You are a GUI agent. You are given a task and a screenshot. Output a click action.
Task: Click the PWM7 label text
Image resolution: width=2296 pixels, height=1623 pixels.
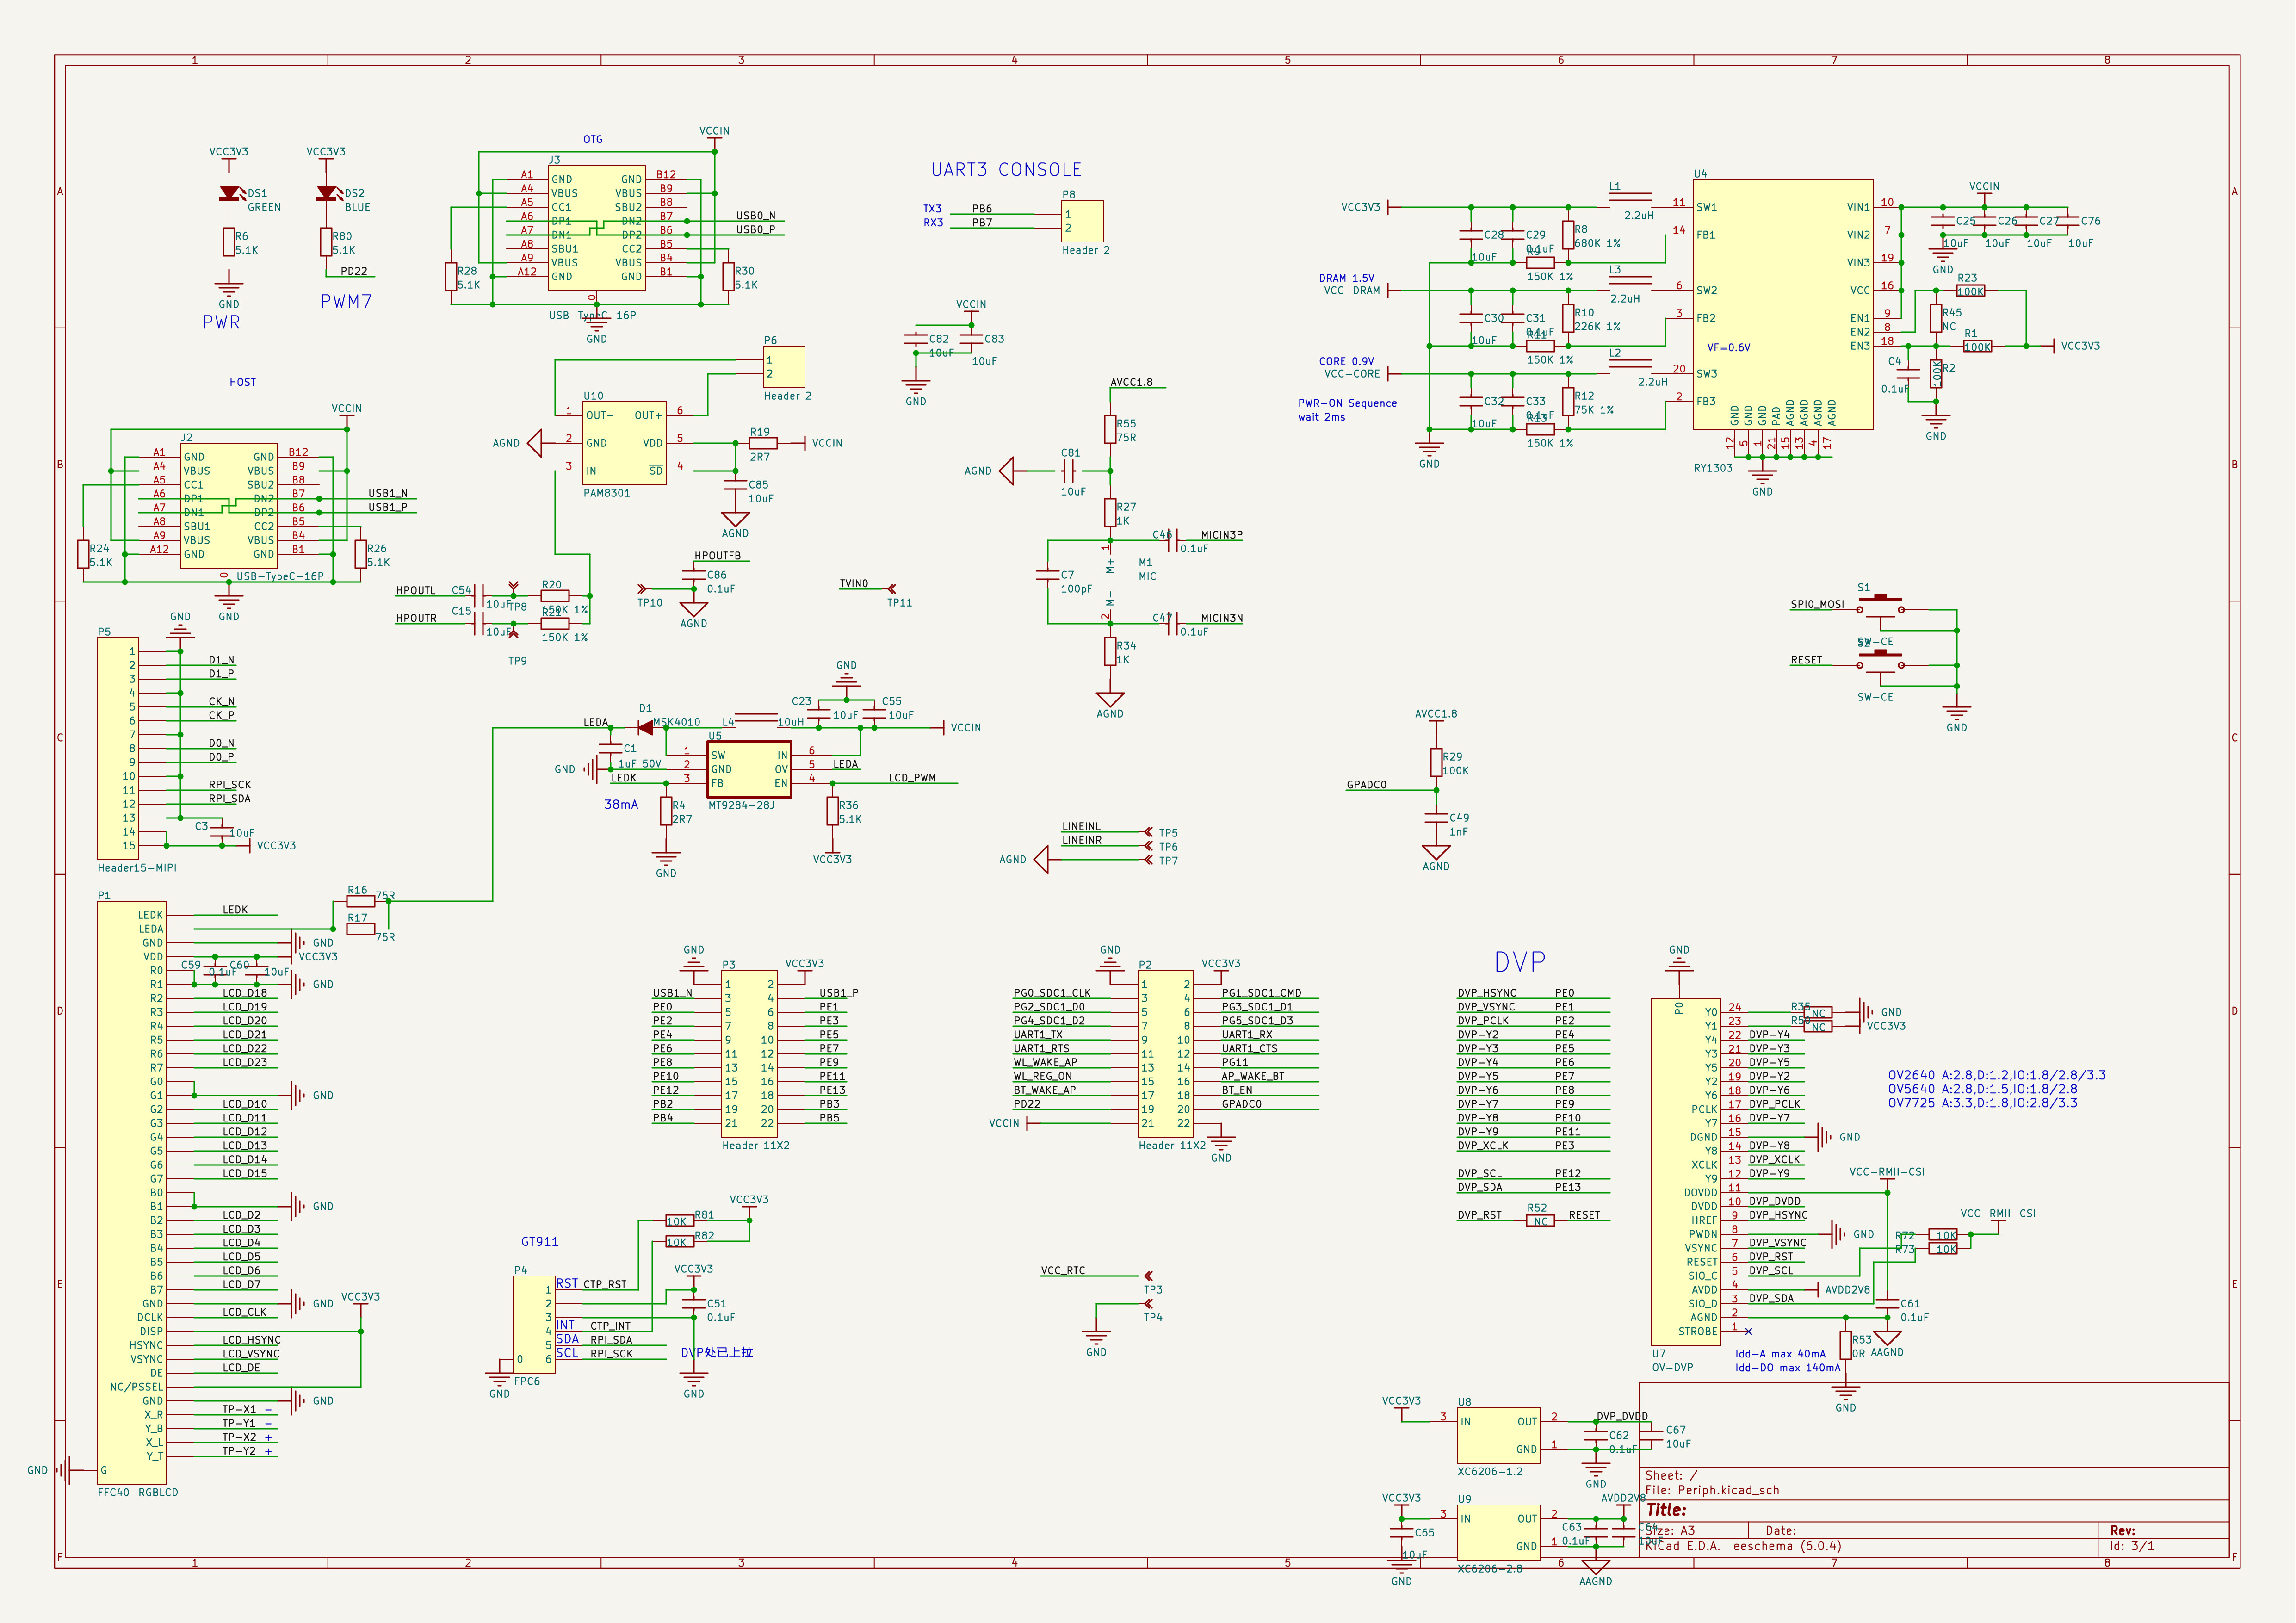346,301
